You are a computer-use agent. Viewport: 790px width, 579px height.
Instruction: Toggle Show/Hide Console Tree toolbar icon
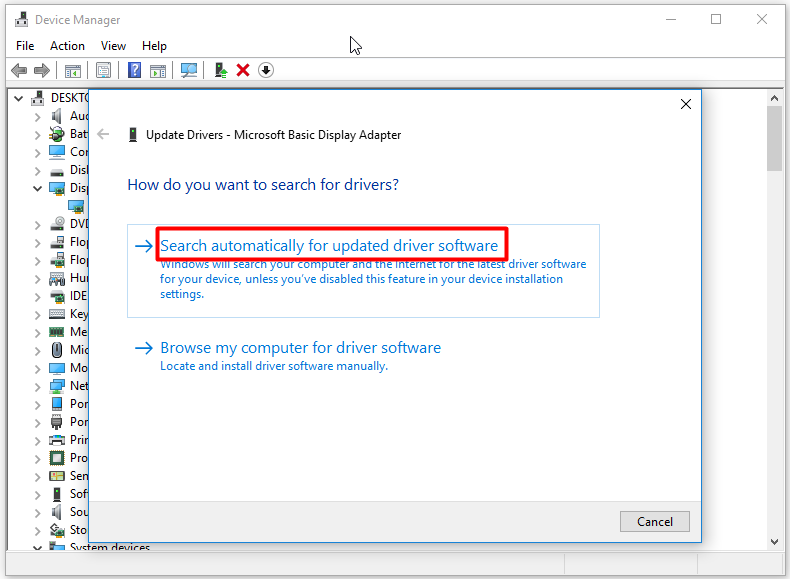73,71
